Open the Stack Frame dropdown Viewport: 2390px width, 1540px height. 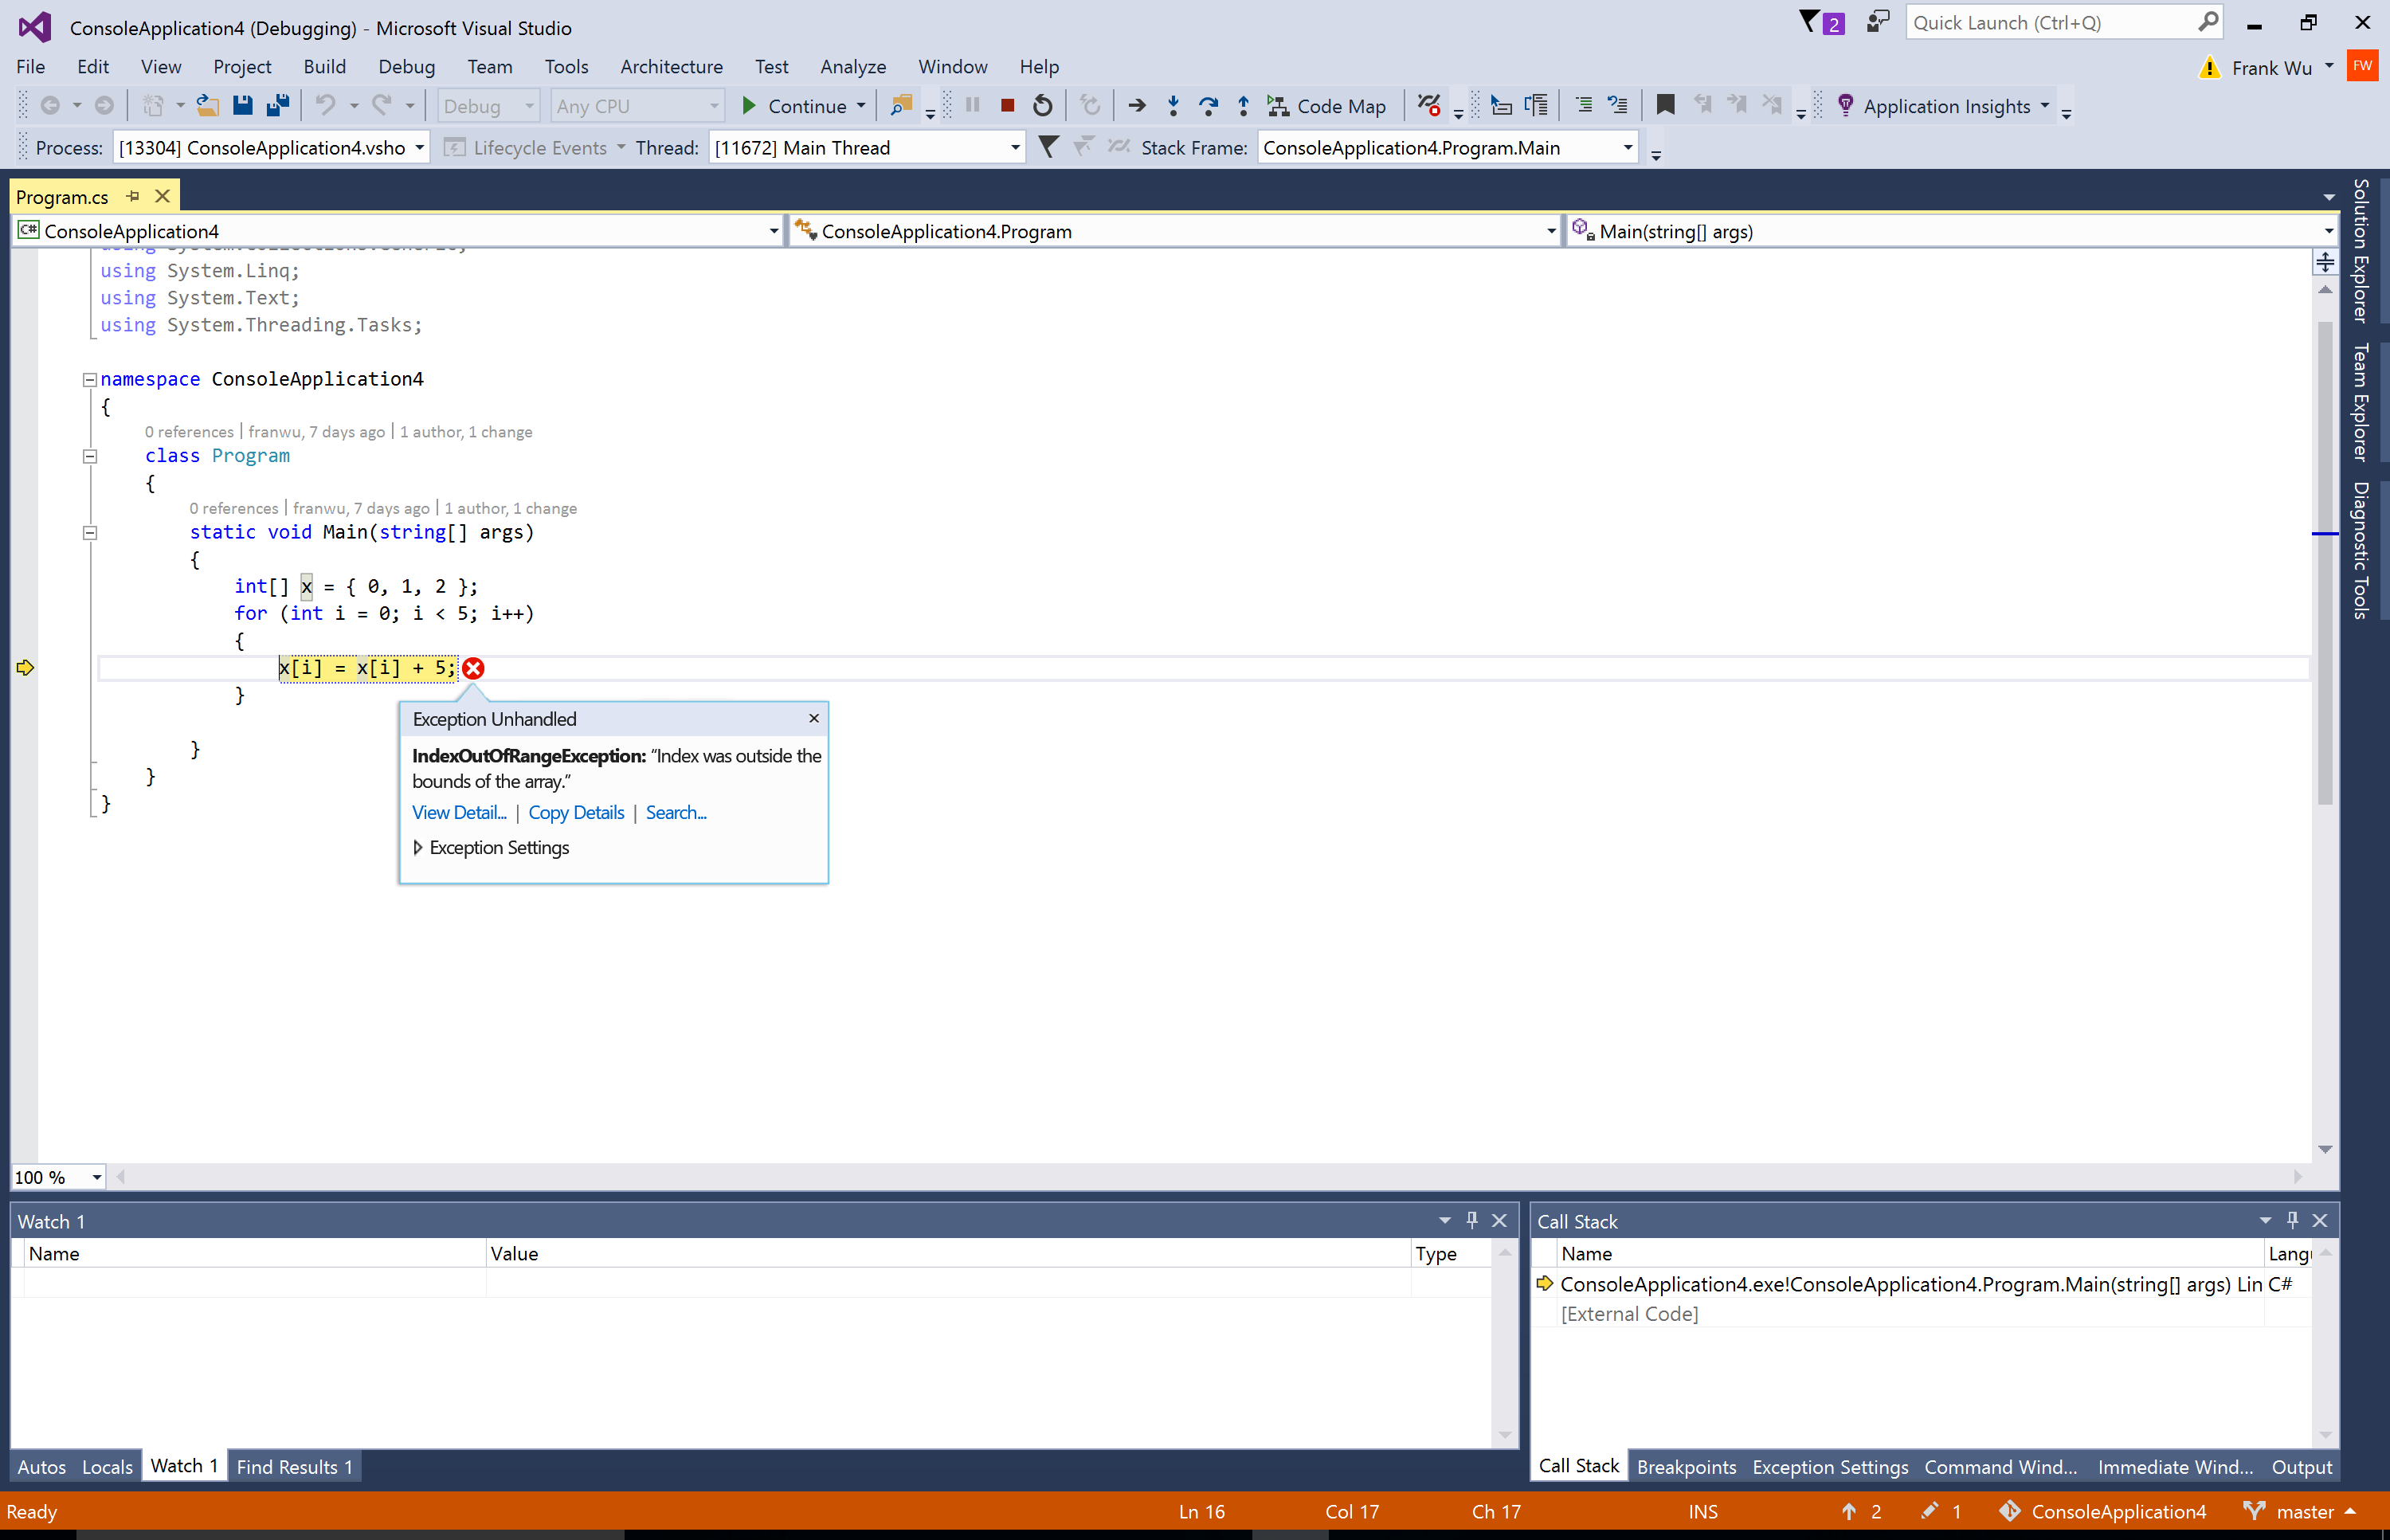(1627, 148)
